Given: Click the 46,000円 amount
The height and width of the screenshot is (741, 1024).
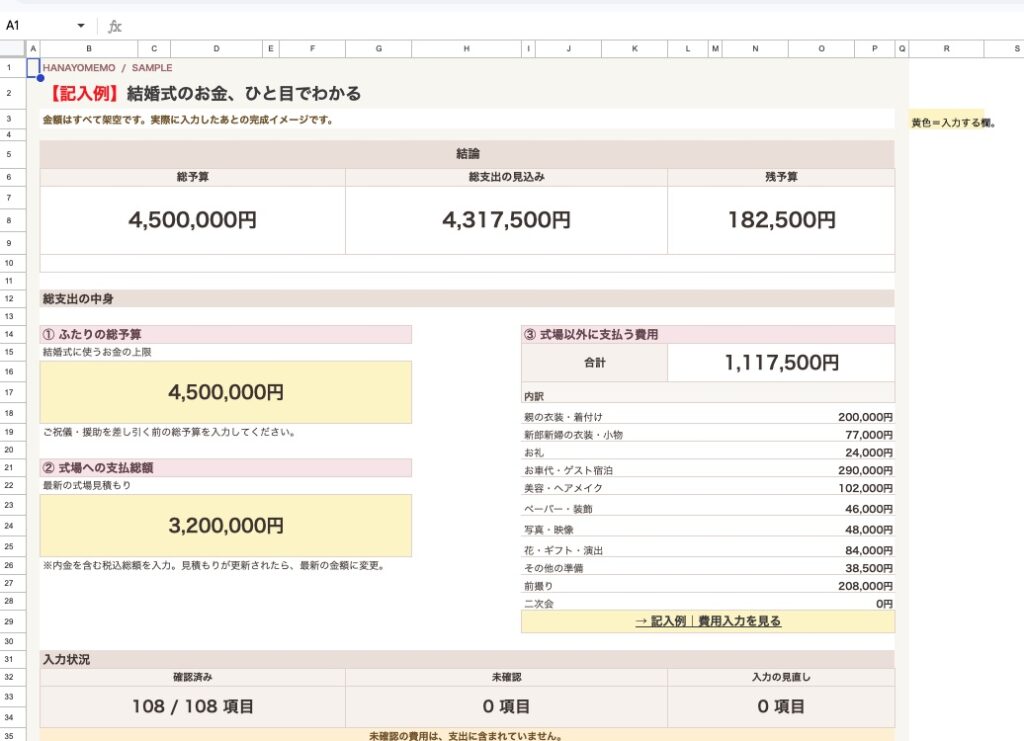Looking at the screenshot, I should pyautogui.click(x=869, y=509).
